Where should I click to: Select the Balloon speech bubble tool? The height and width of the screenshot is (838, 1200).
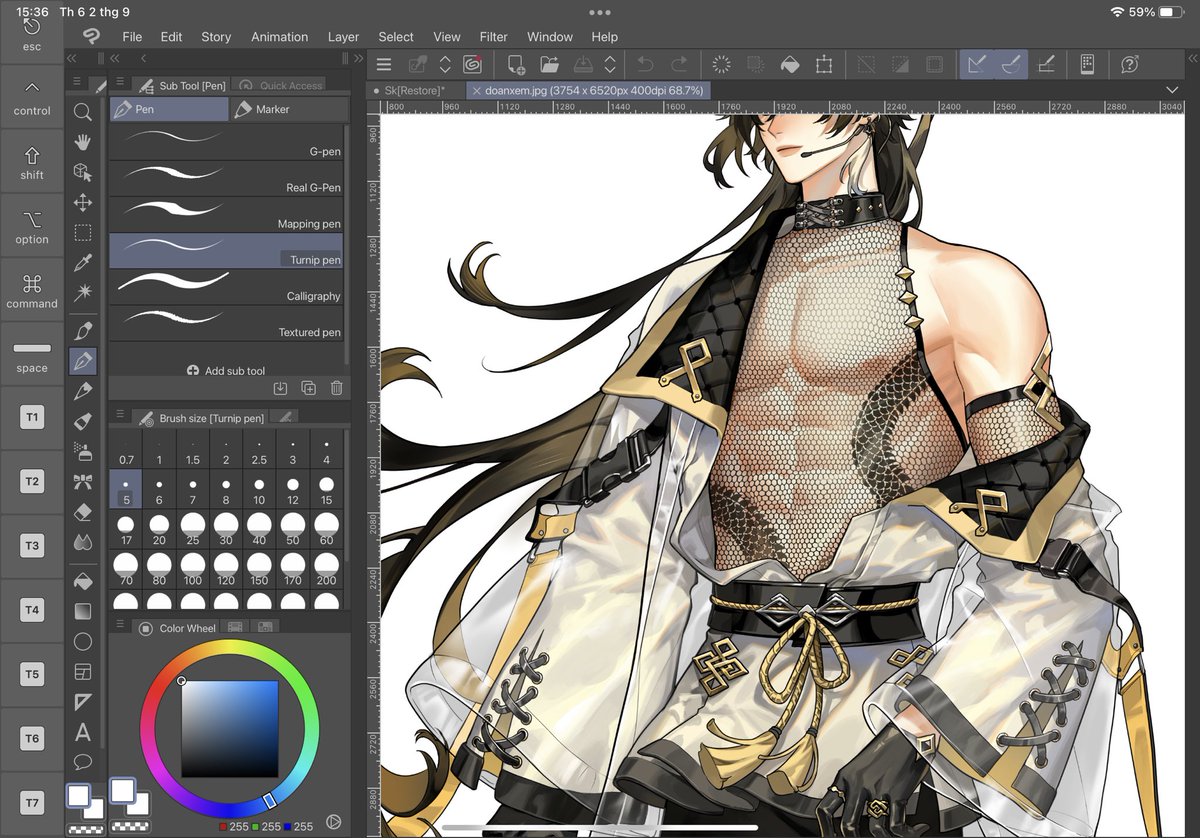click(x=83, y=762)
